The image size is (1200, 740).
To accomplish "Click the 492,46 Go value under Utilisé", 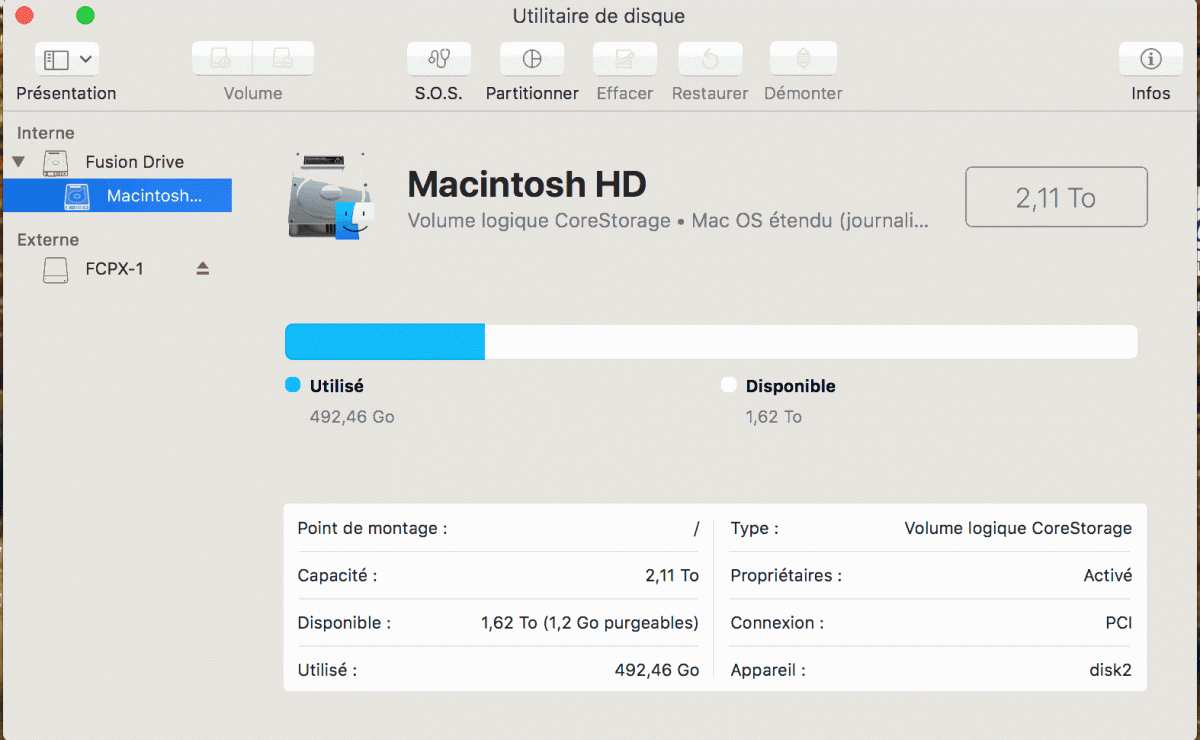I will 352,417.
